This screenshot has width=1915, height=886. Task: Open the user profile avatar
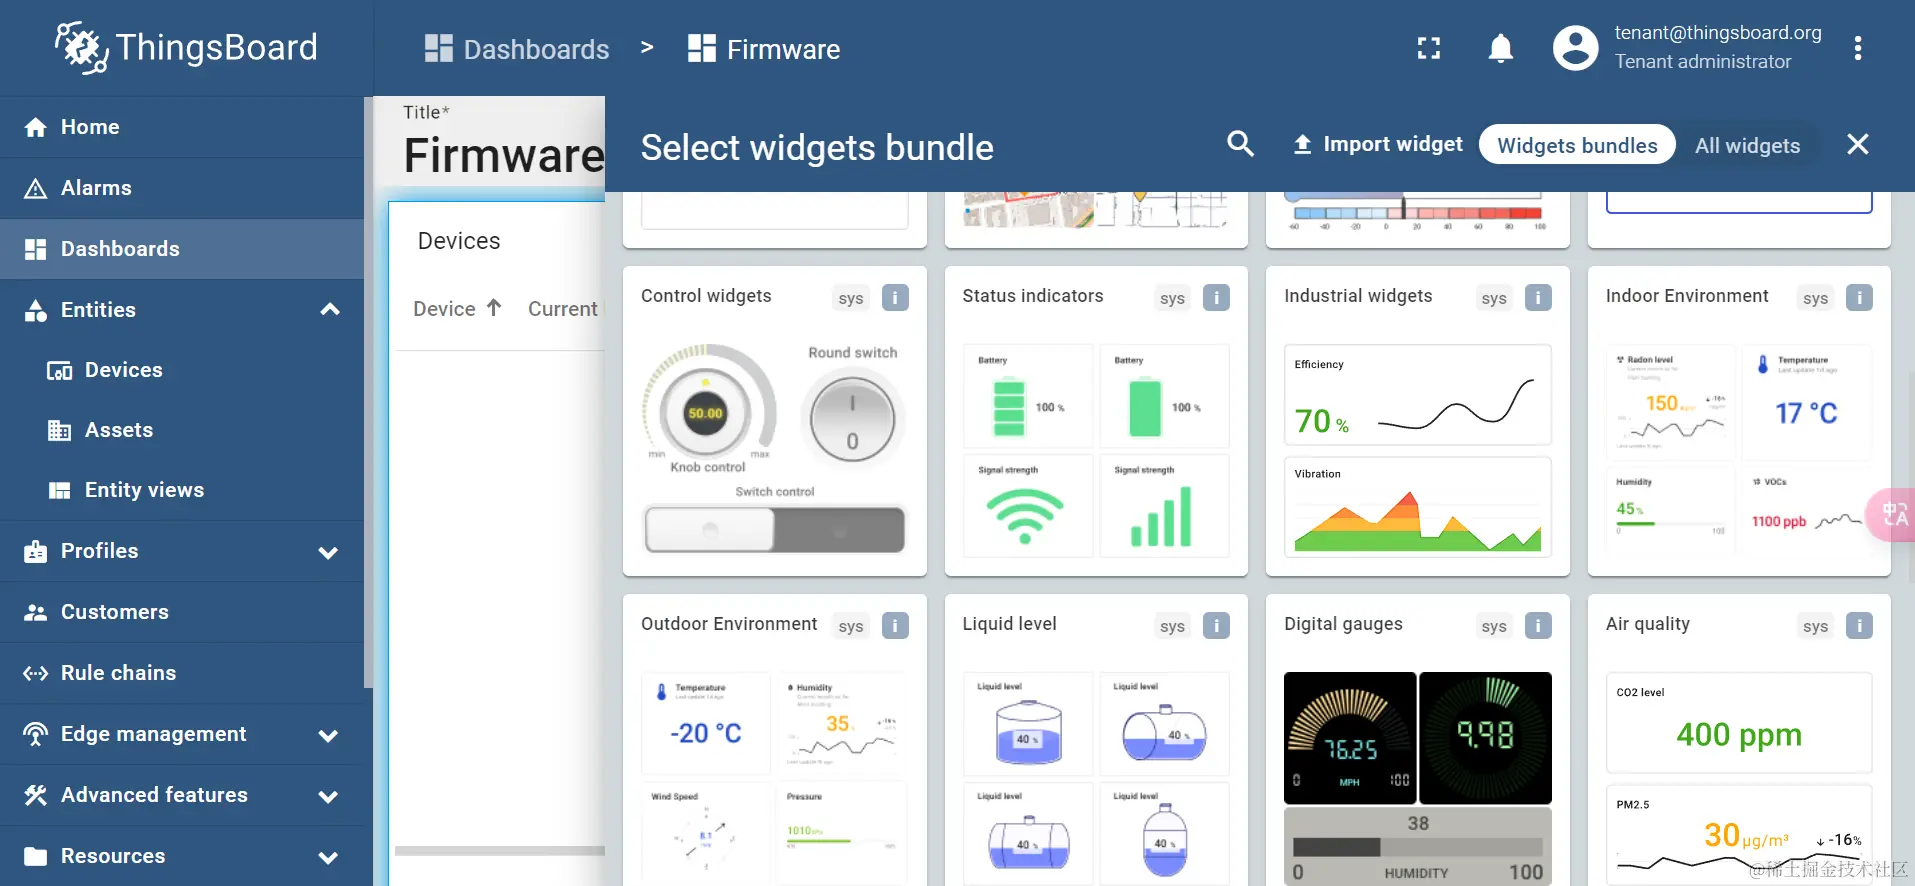(1575, 48)
